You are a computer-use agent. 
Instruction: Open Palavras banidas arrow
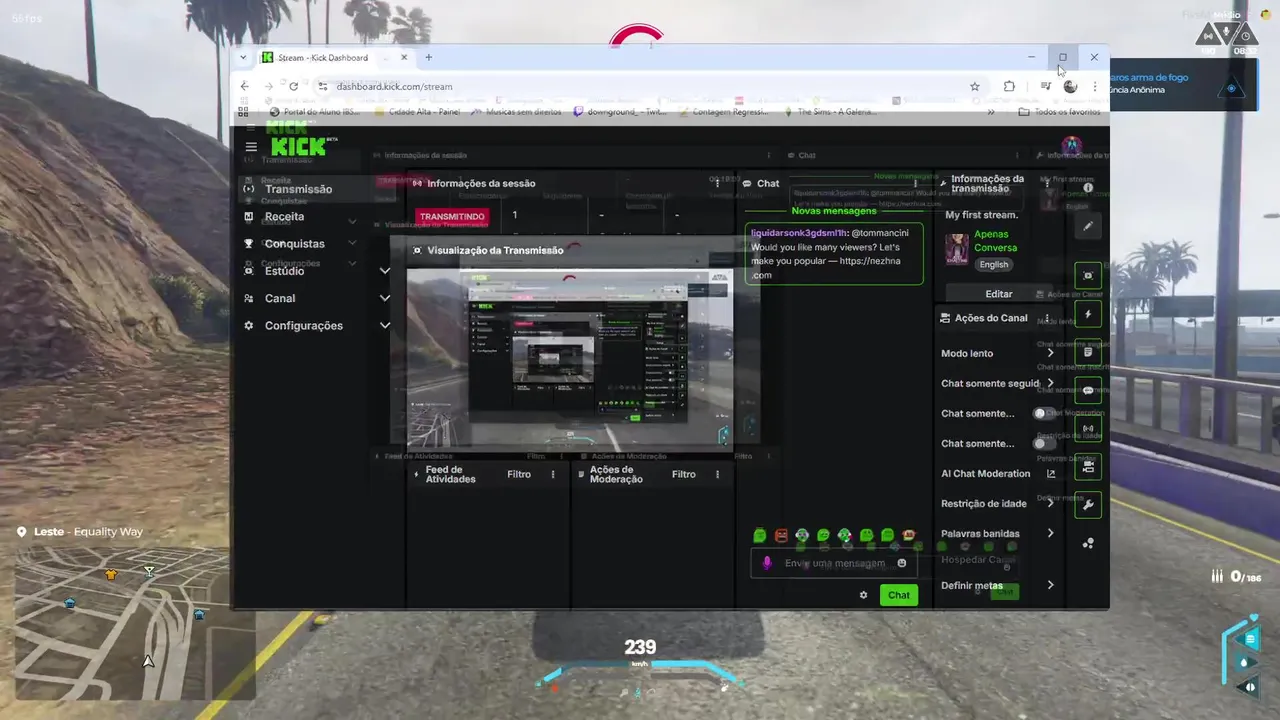(x=1050, y=533)
